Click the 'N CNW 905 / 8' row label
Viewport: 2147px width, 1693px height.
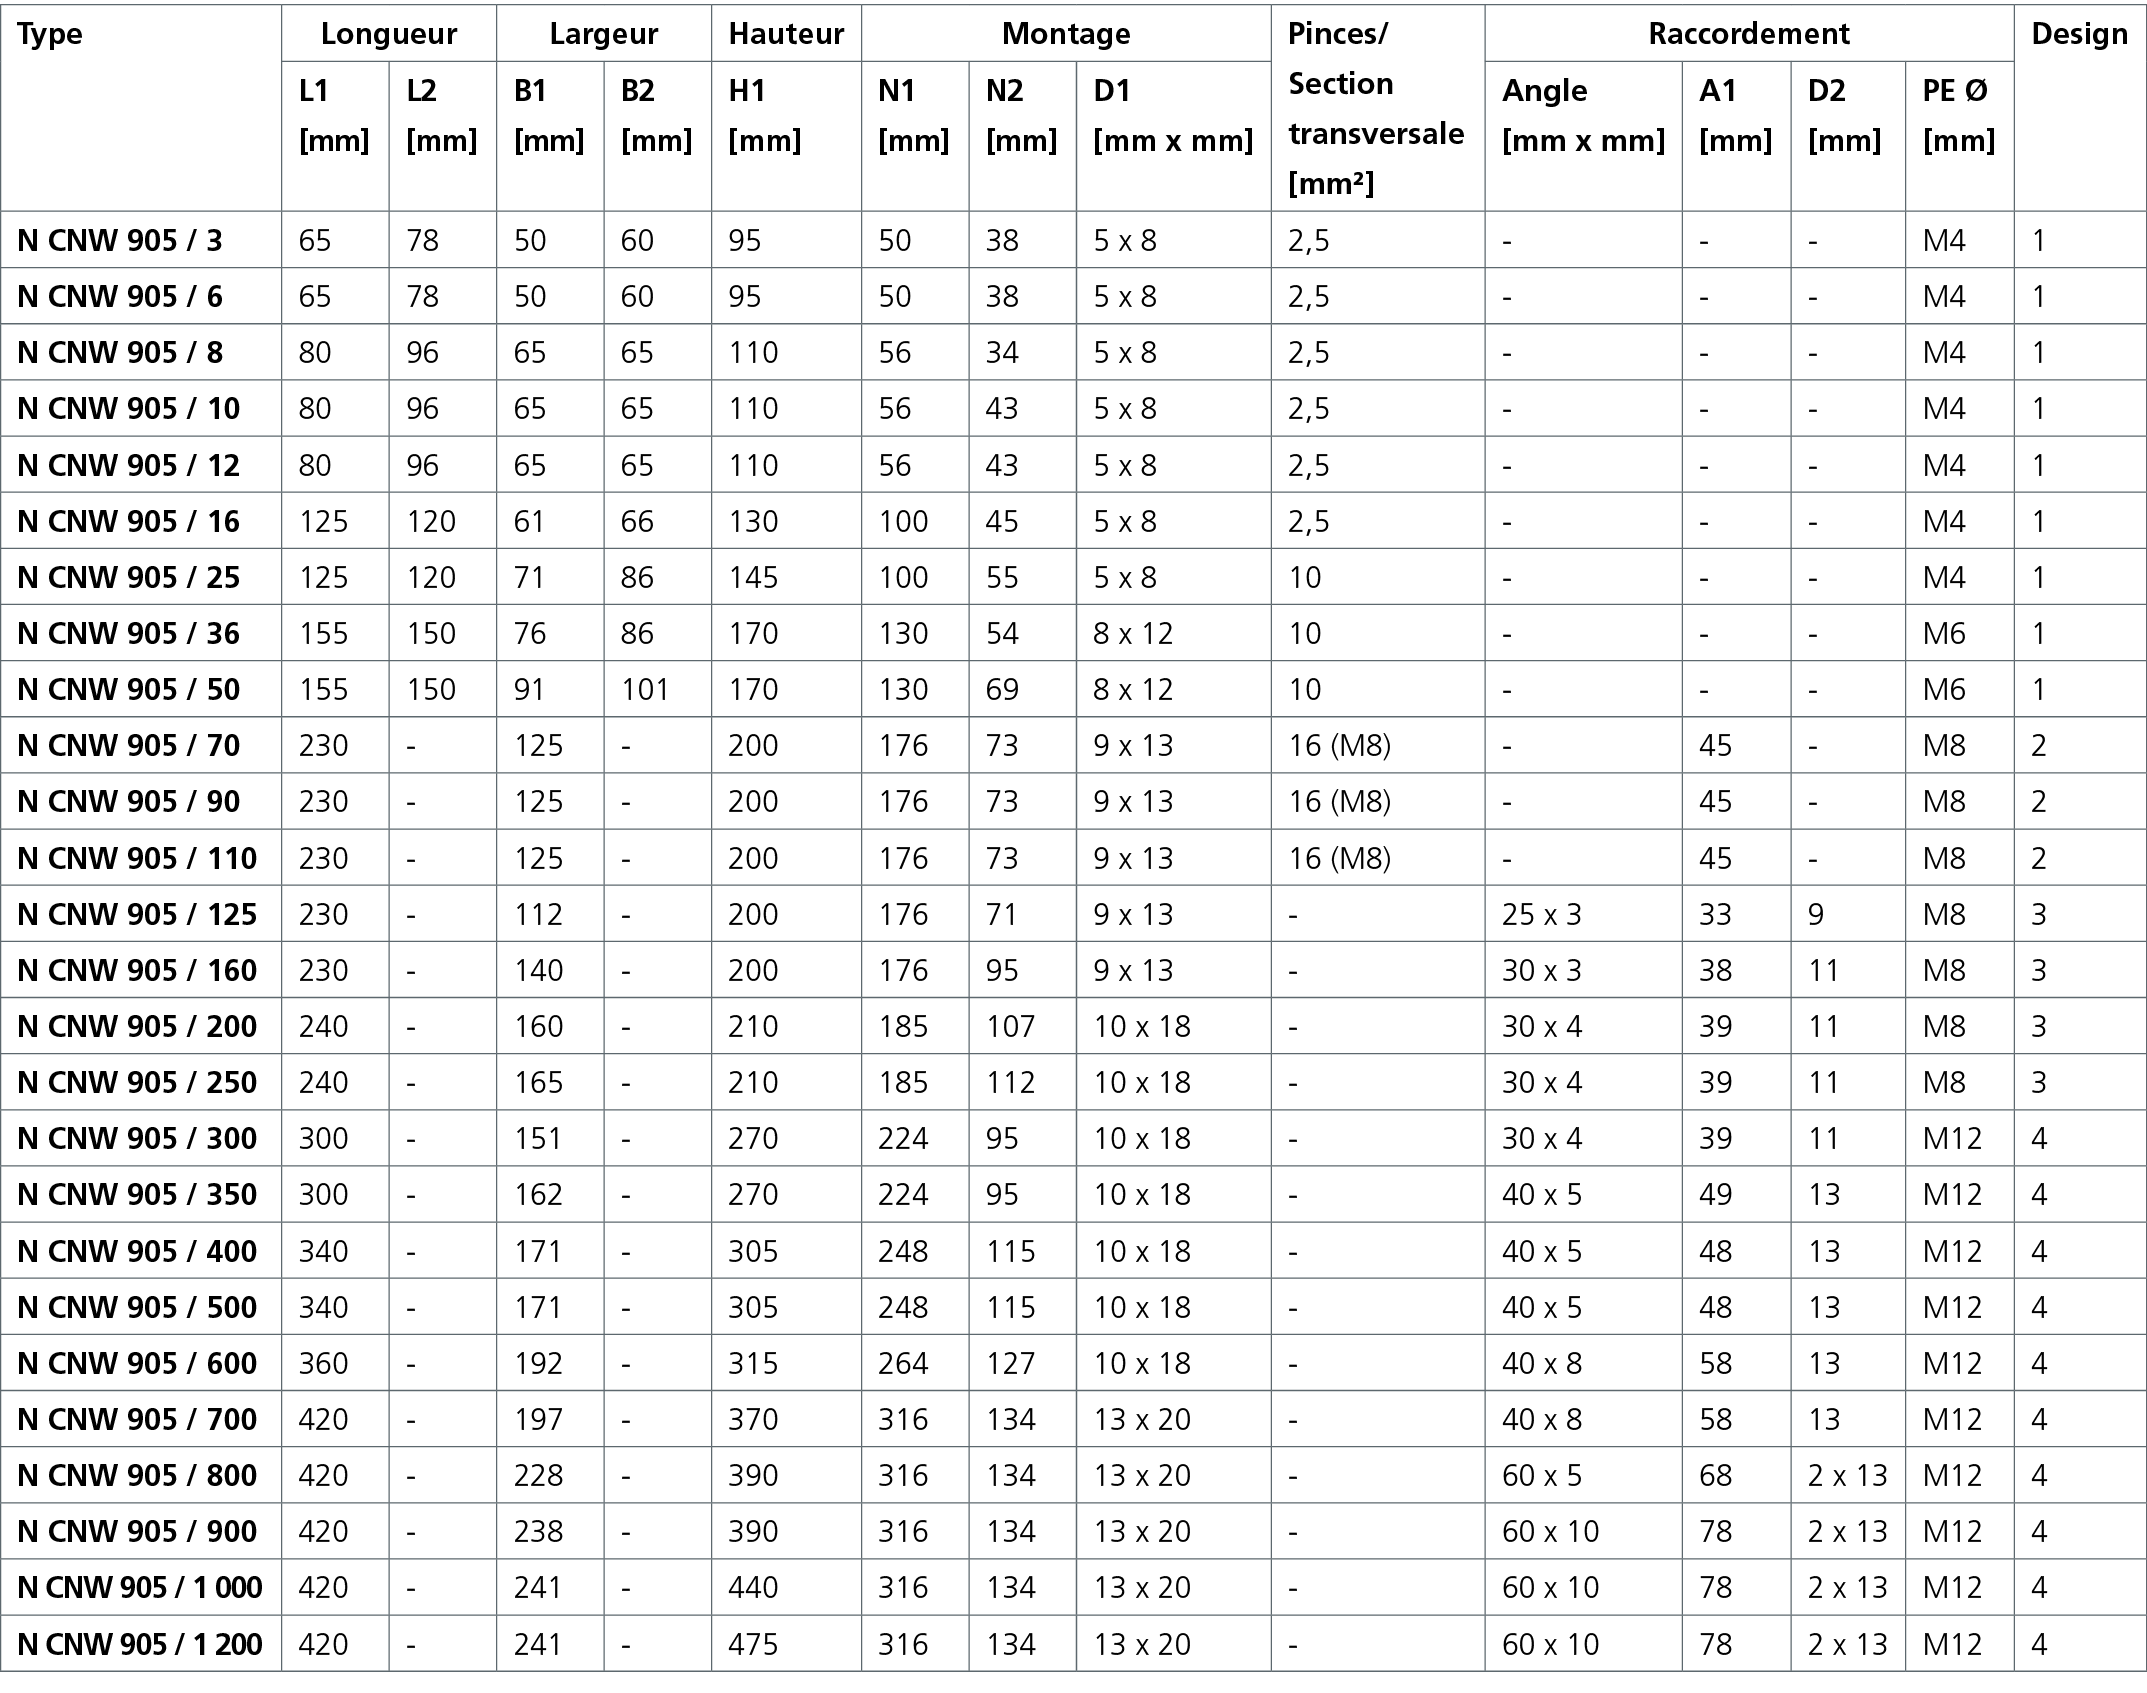tap(120, 352)
